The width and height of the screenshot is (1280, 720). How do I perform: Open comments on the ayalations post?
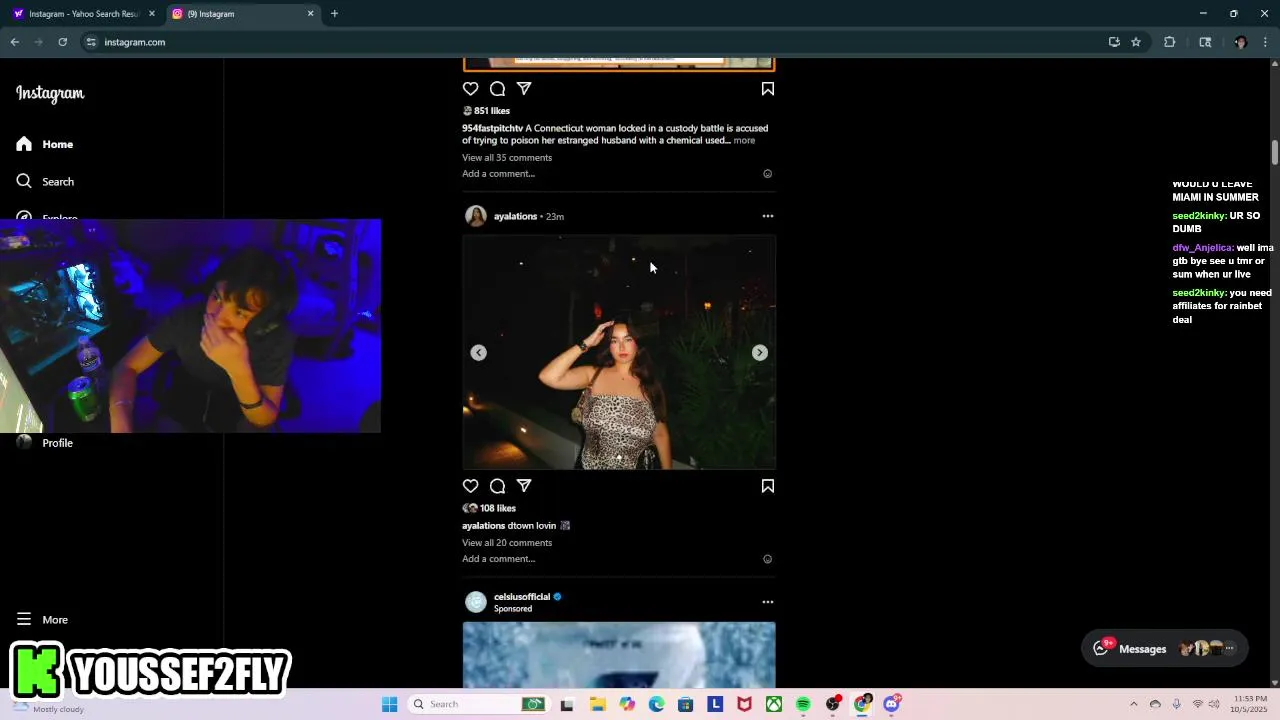[x=497, y=486]
